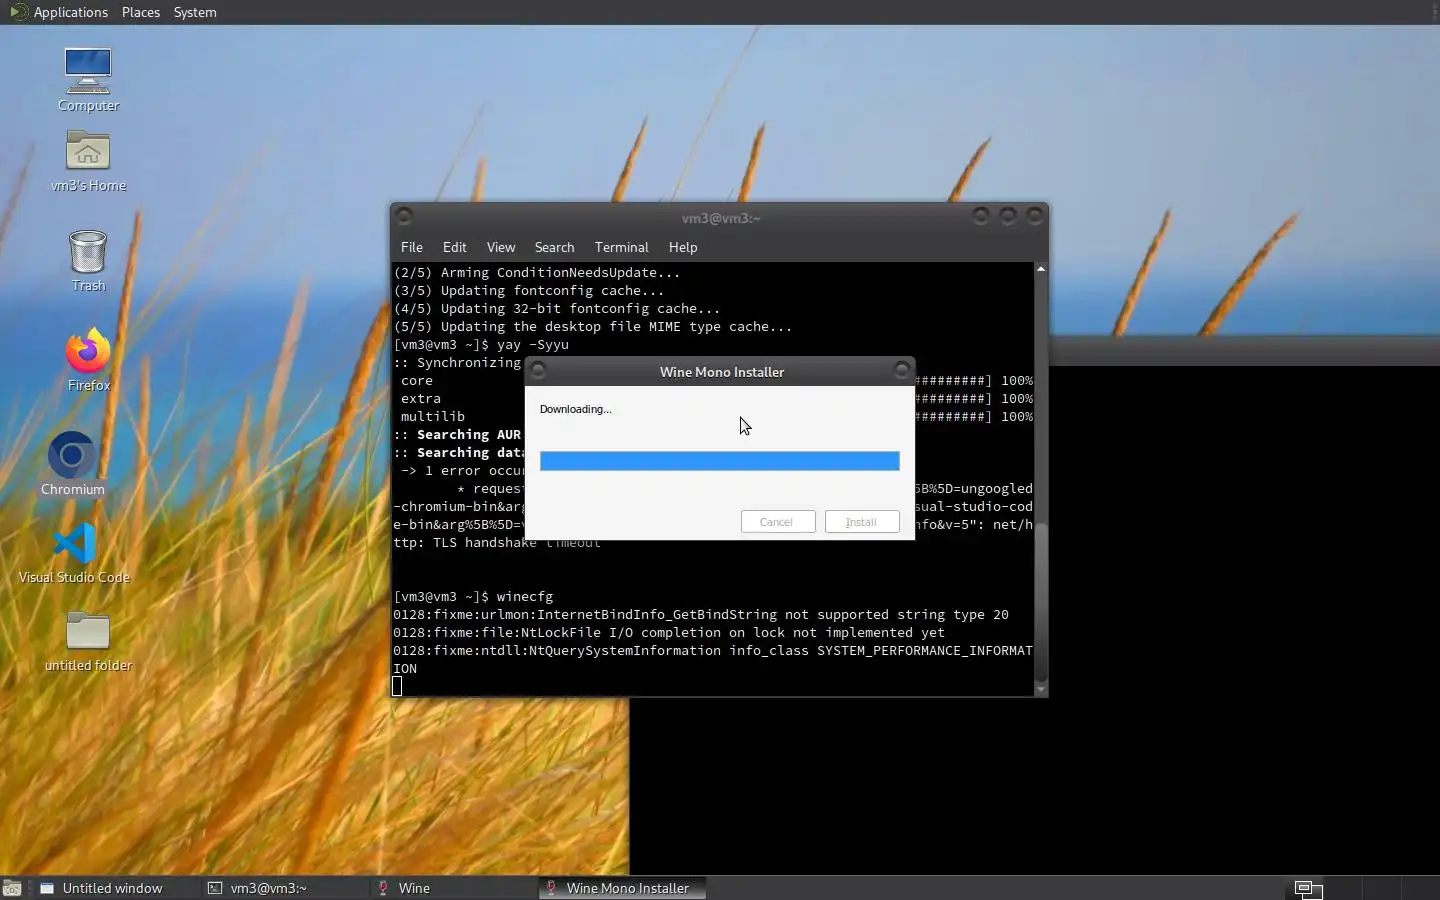This screenshot has width=1440, height=900.
Task: Click the terminal scrollbar up arrow
Action: pos(1041,269)
